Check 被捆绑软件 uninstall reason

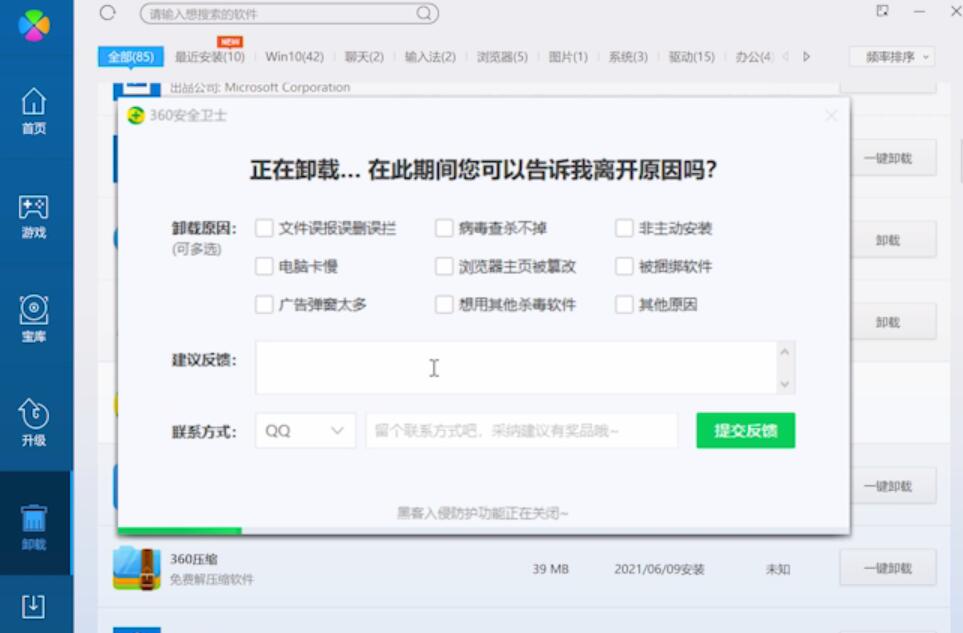(x=624, y=266)
